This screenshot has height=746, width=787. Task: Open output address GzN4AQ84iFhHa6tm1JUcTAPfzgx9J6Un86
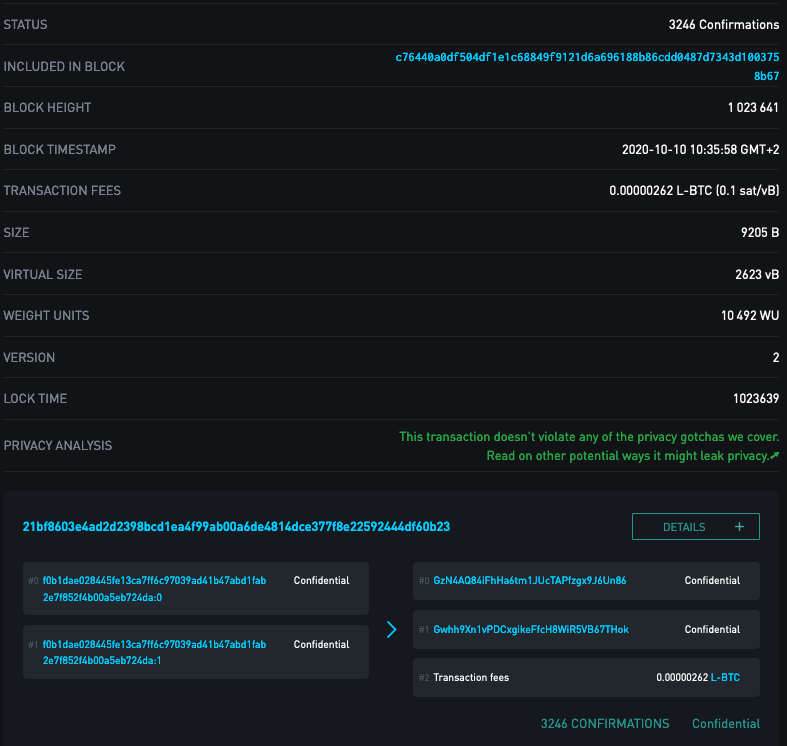click(530, 580)
